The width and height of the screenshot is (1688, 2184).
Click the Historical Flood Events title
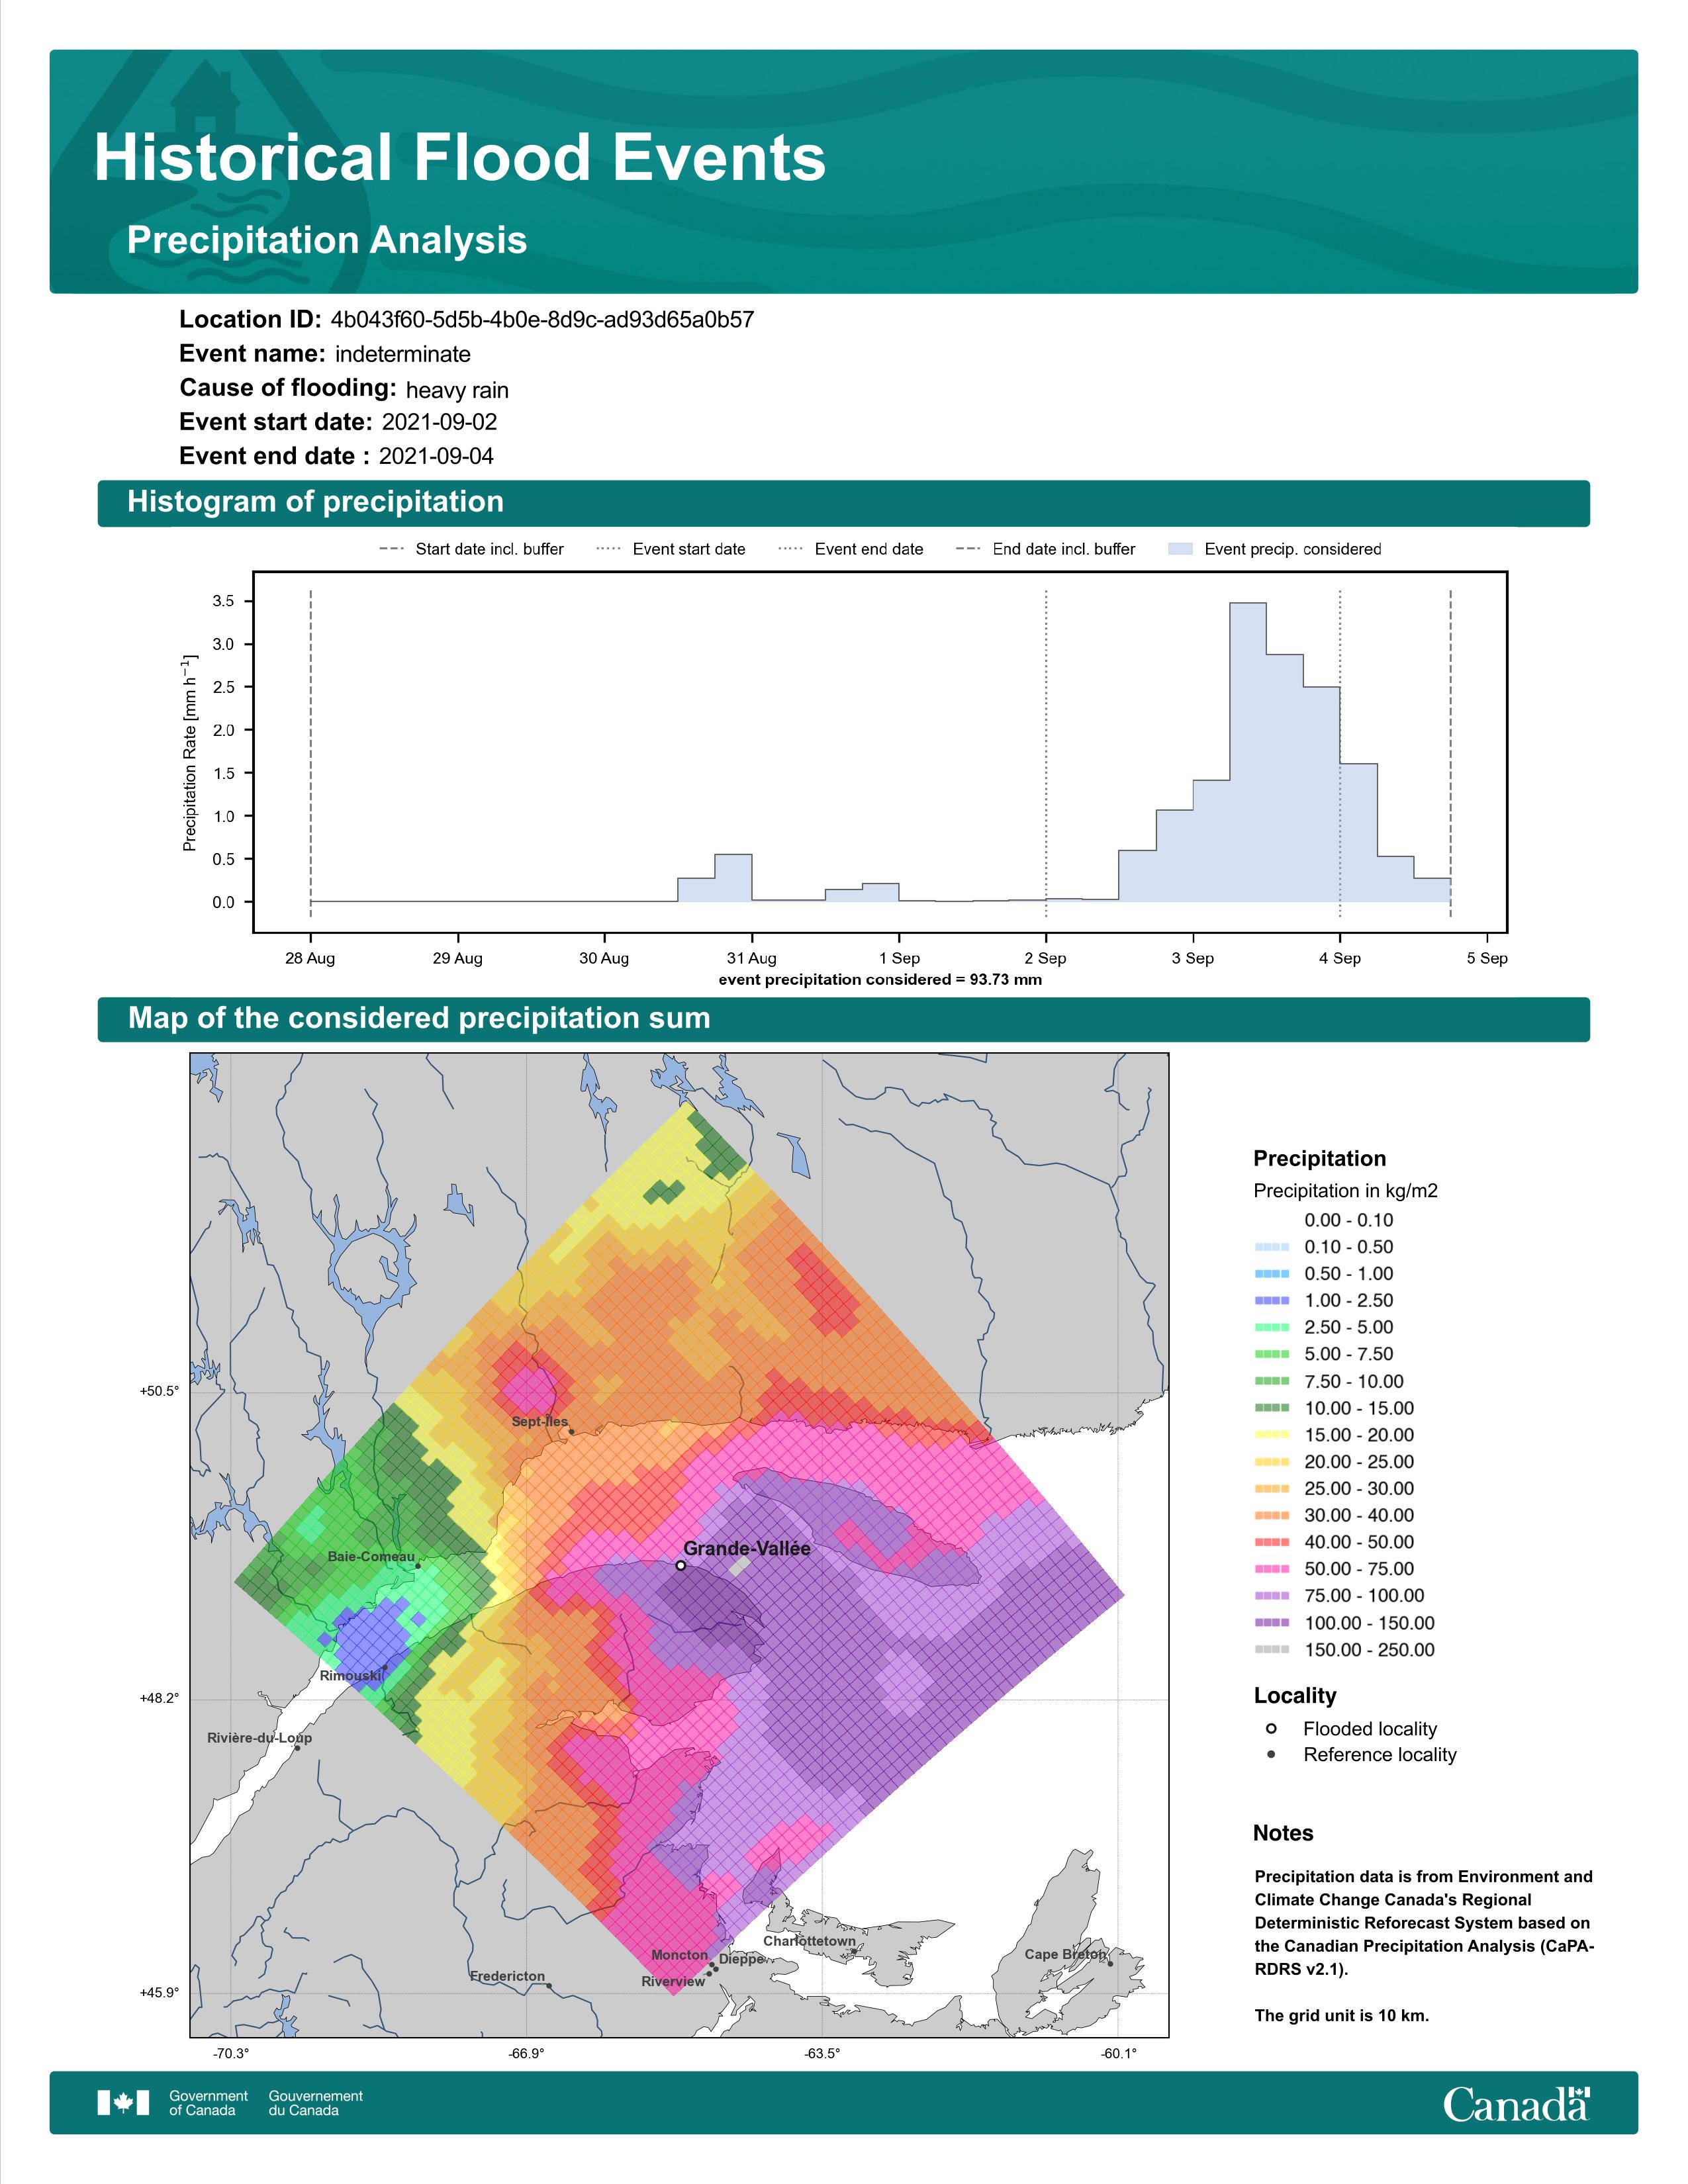[459, 158]
